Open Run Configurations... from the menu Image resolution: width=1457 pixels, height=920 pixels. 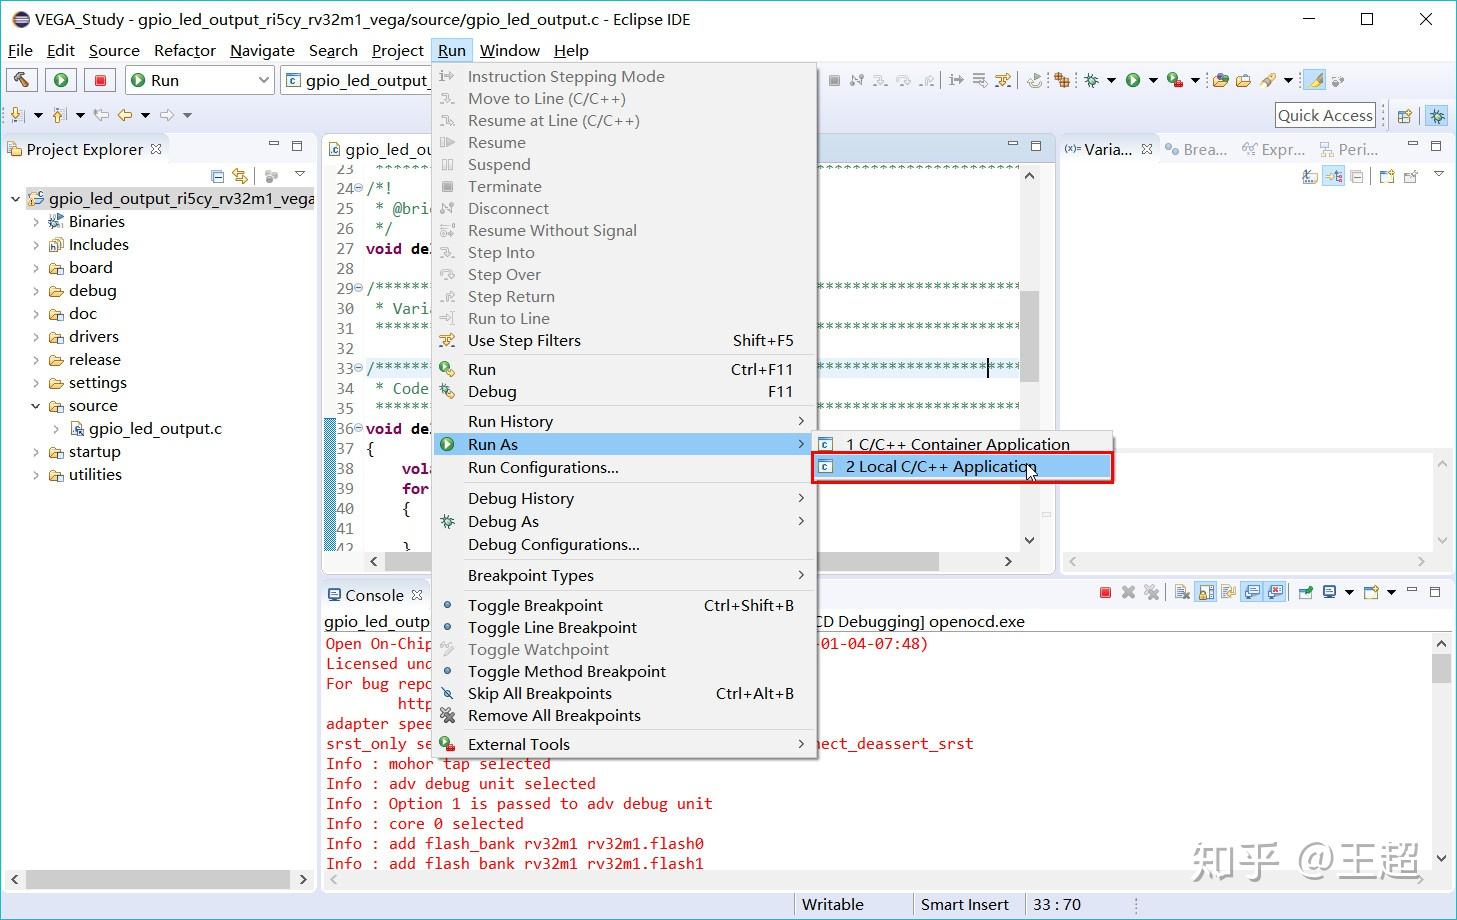(543, 468)
